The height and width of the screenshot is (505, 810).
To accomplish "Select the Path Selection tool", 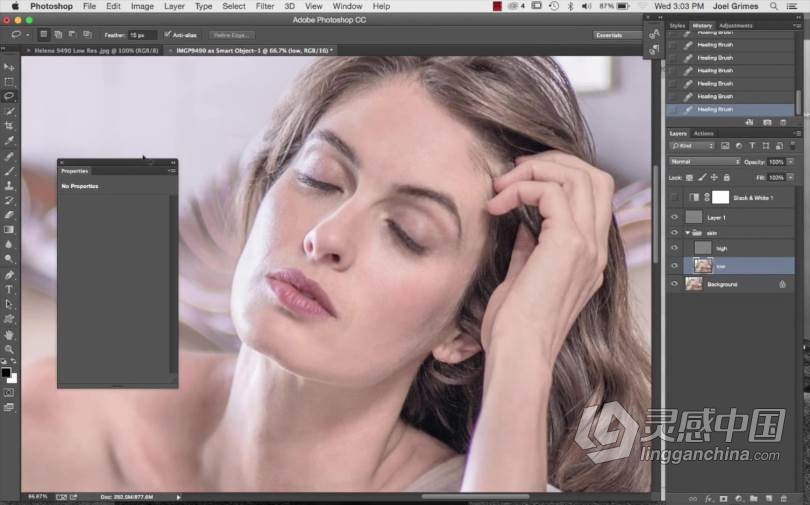I will 9,304.
